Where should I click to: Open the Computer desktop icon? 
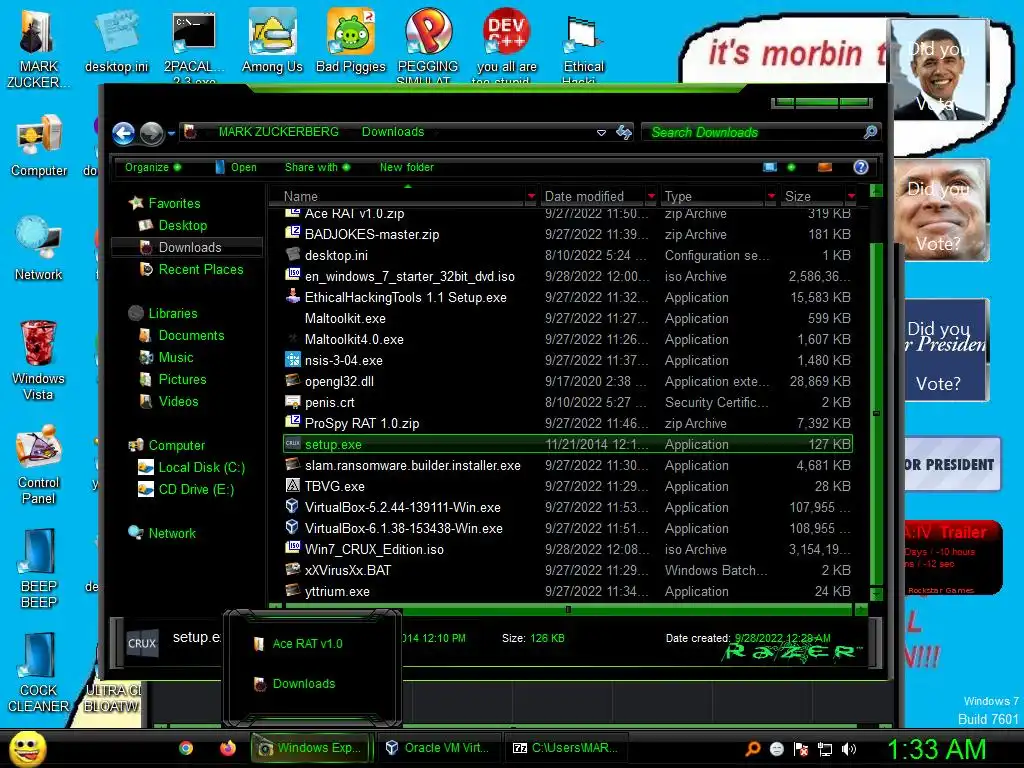(x=39, y=146)
